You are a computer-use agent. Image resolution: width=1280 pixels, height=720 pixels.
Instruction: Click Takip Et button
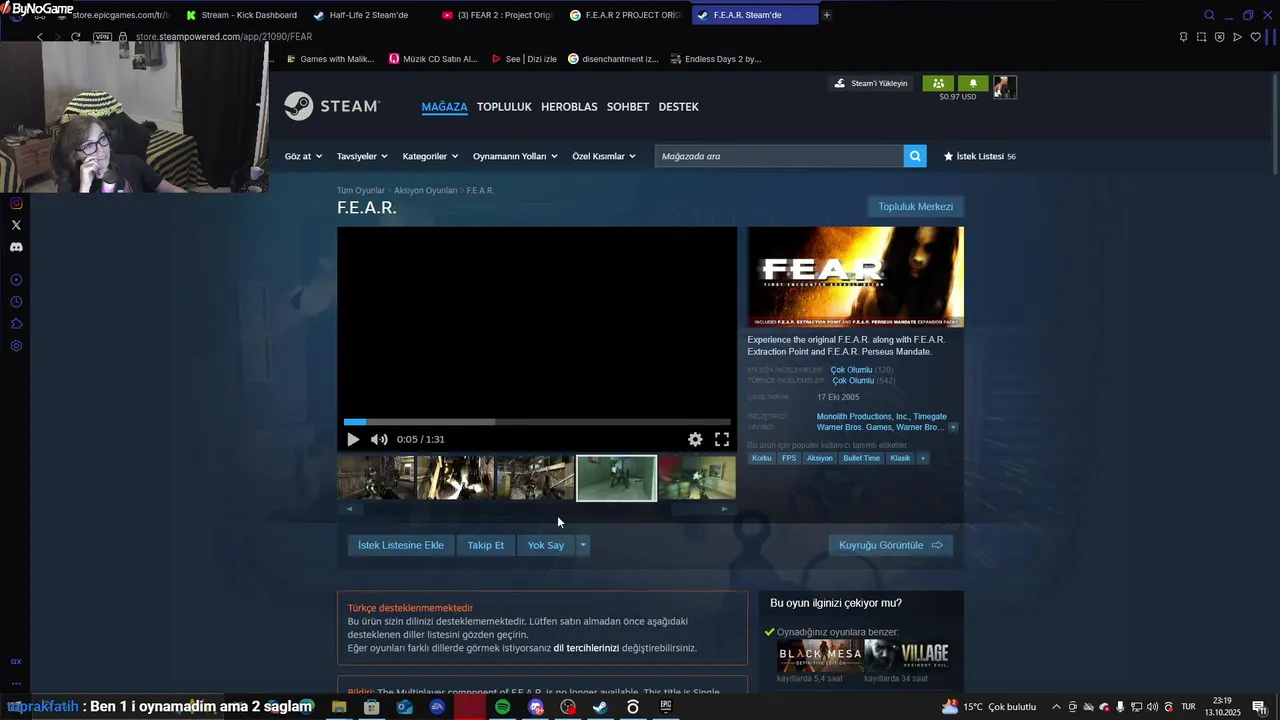point(485,545)
